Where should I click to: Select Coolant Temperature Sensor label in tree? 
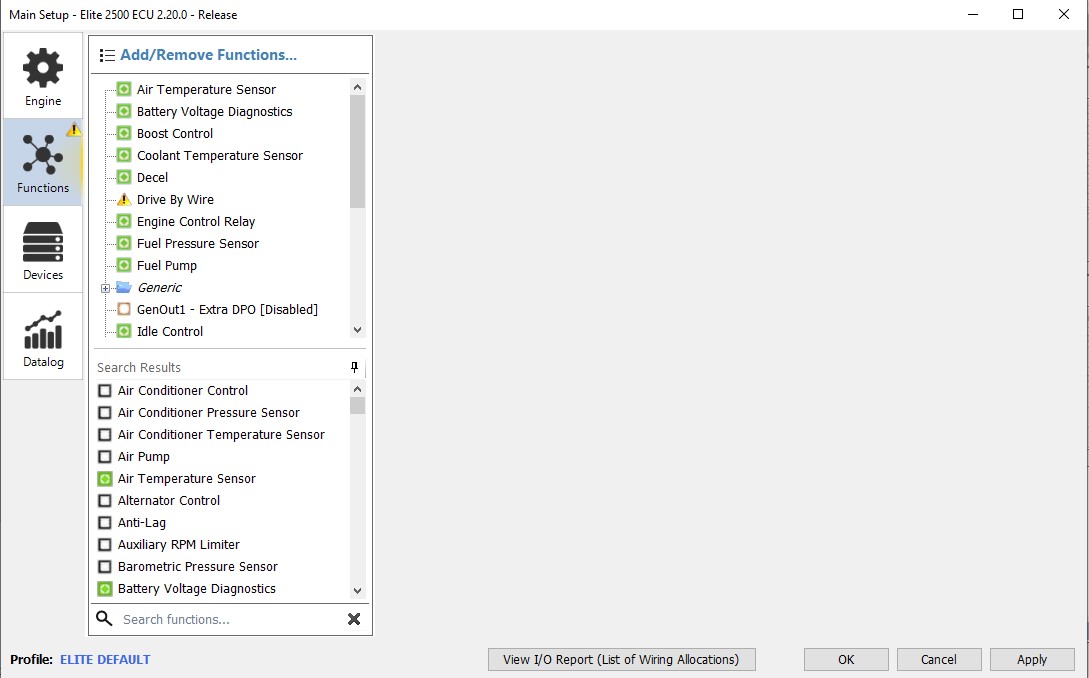coord(219,156)
